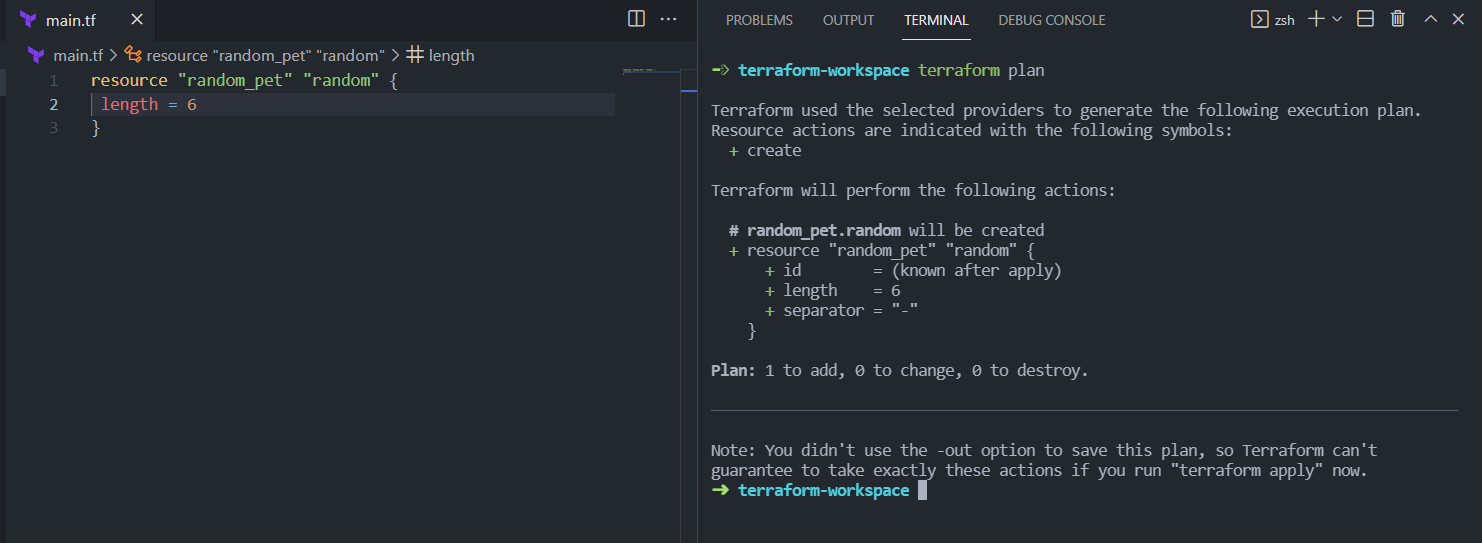The height and width of the screenshot is (543, 1482).
Task: Expand the main.tf breadcrumb item
Action: [78, 56]
